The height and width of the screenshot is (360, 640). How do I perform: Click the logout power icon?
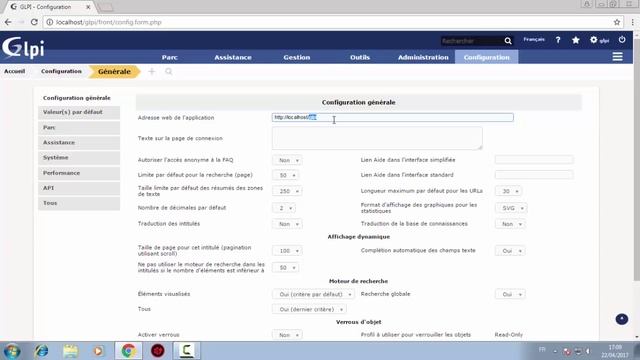coord(622,40)
